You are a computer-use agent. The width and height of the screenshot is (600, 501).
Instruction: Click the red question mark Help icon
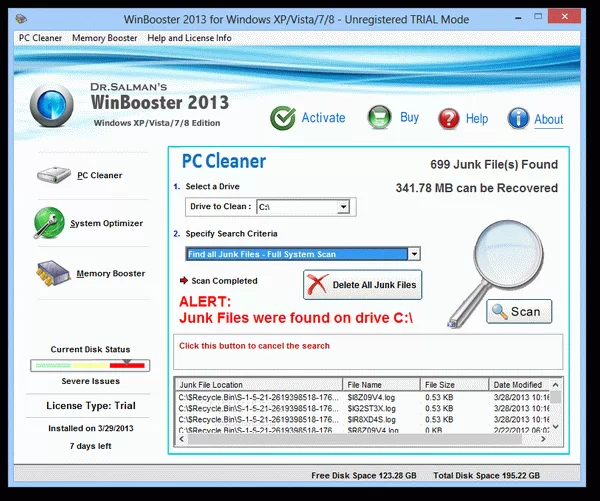(448, 118)
